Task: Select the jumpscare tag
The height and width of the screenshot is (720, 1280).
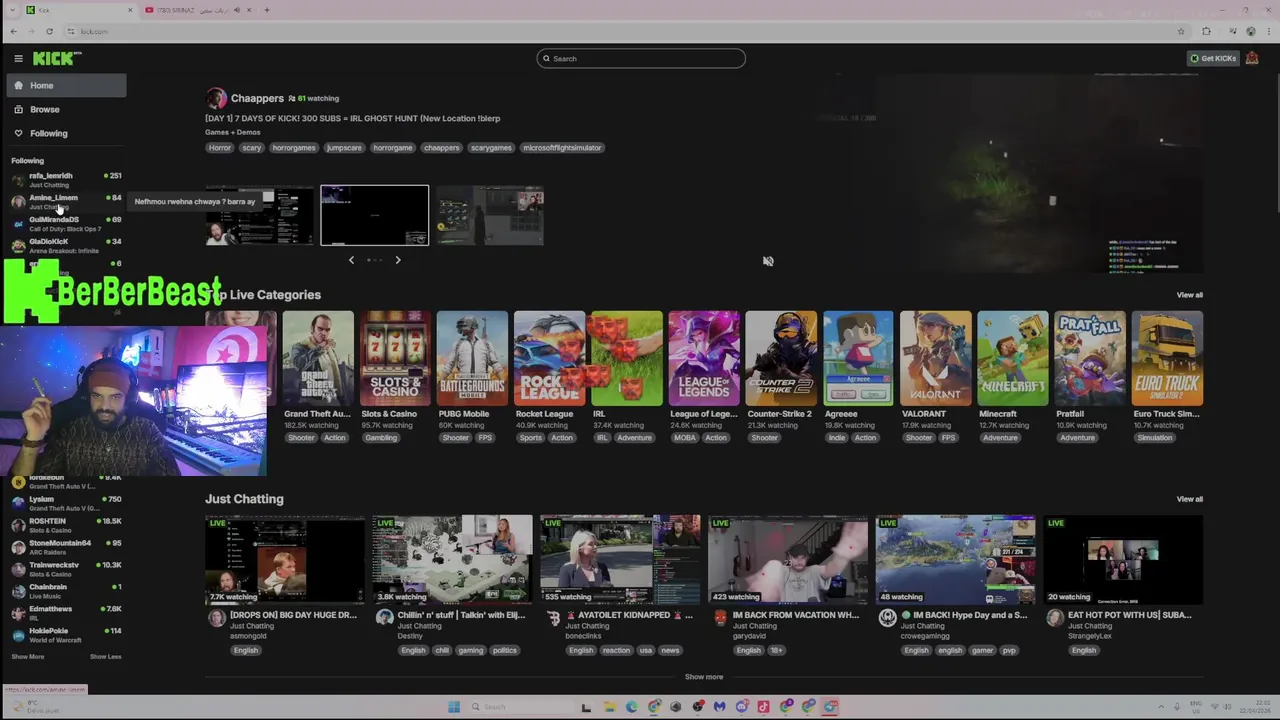Action: [x=344, y=148]
